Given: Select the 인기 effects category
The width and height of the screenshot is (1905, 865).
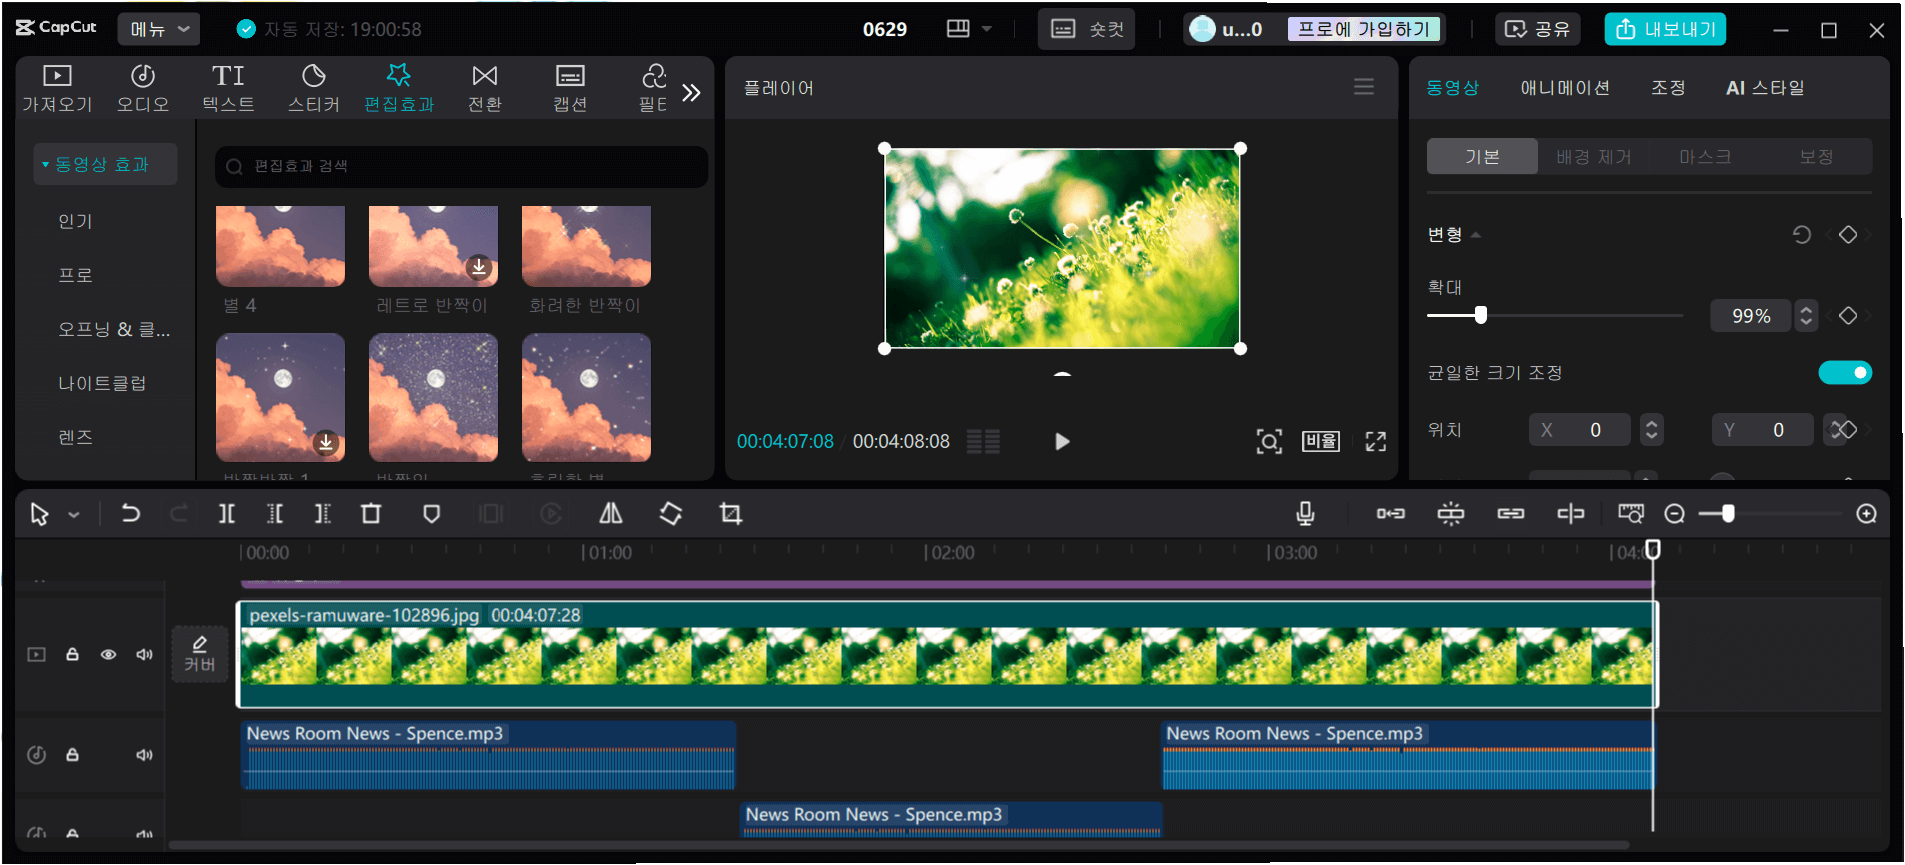Looking at the screenshot, I should 75,221.
